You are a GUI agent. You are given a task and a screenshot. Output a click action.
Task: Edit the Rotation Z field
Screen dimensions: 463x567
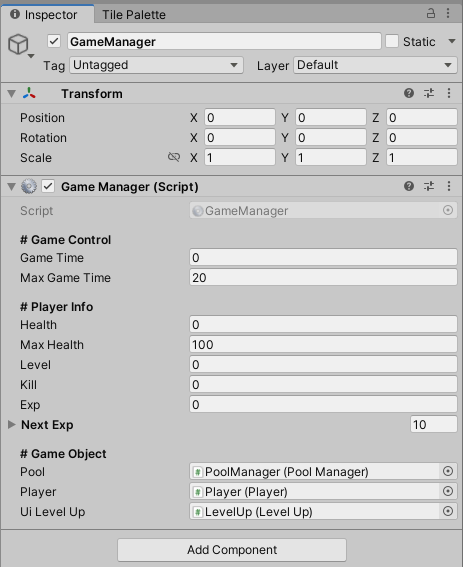[422, 137]
